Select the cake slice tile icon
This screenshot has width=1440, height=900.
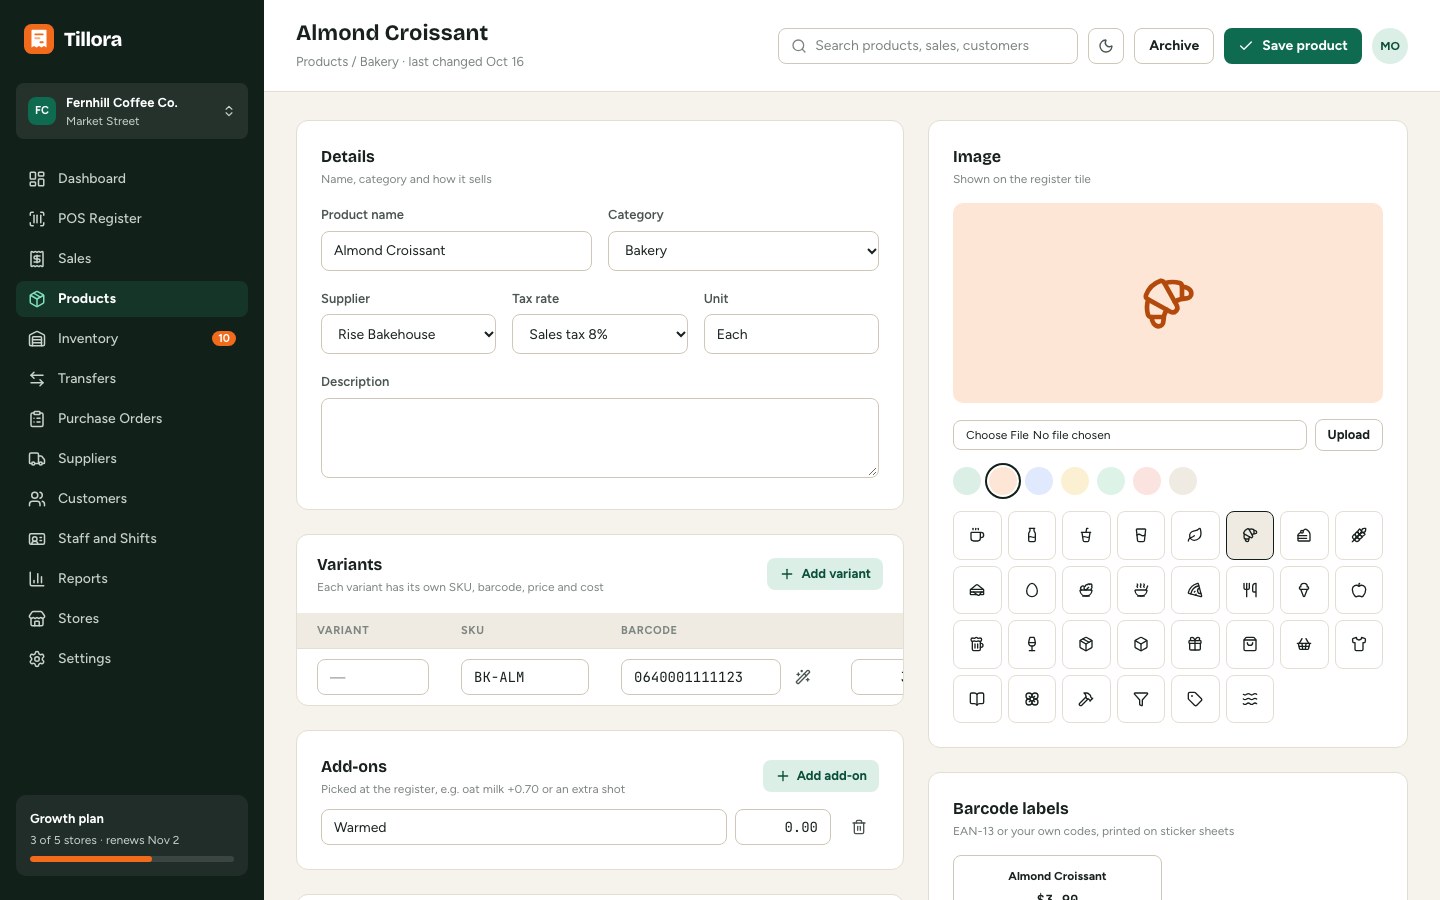click(x=1304, y=535)
